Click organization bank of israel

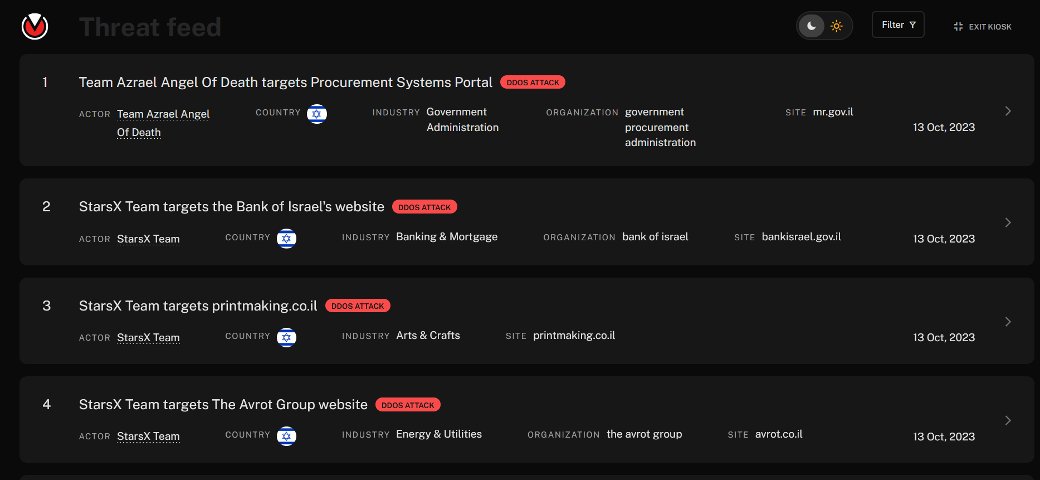(655, 237)
